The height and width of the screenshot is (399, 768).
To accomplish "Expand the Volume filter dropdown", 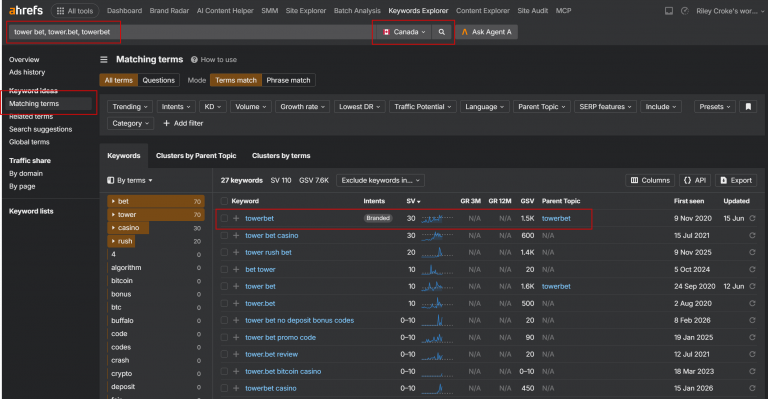I will [251, 107].
